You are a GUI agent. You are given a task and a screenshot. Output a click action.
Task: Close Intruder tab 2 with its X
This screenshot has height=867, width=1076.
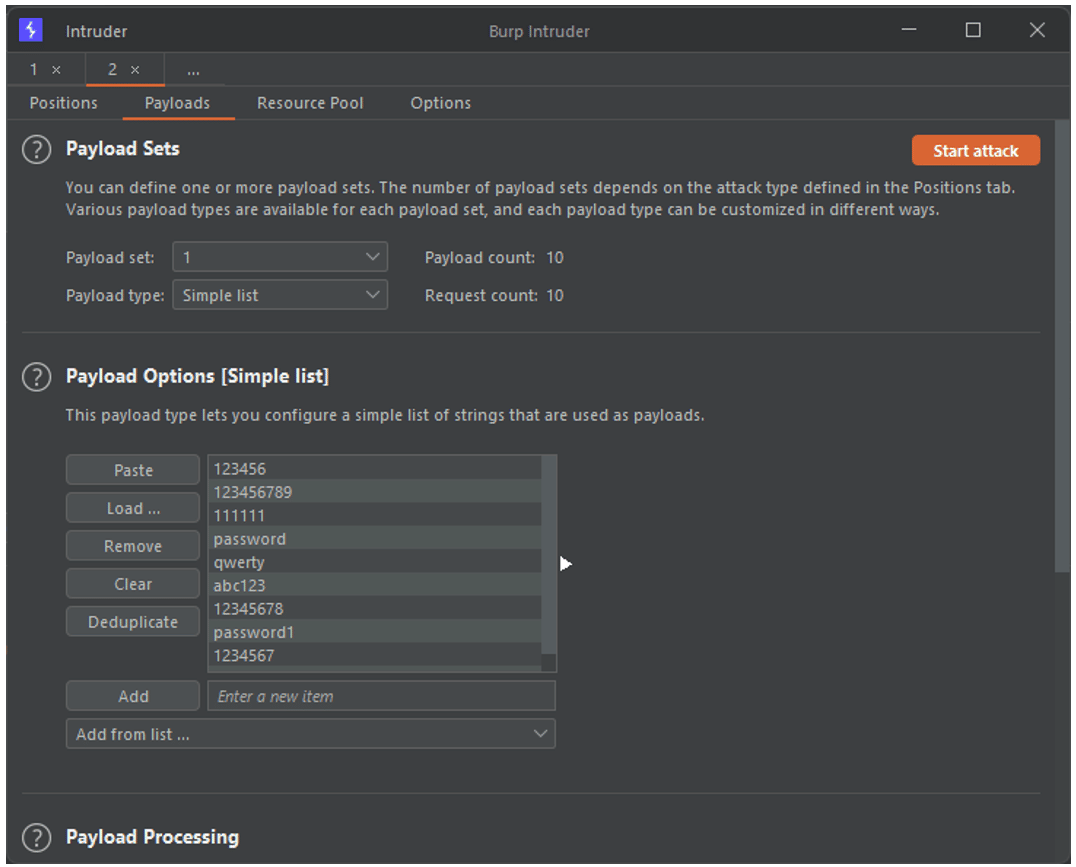tap(135, 70)
